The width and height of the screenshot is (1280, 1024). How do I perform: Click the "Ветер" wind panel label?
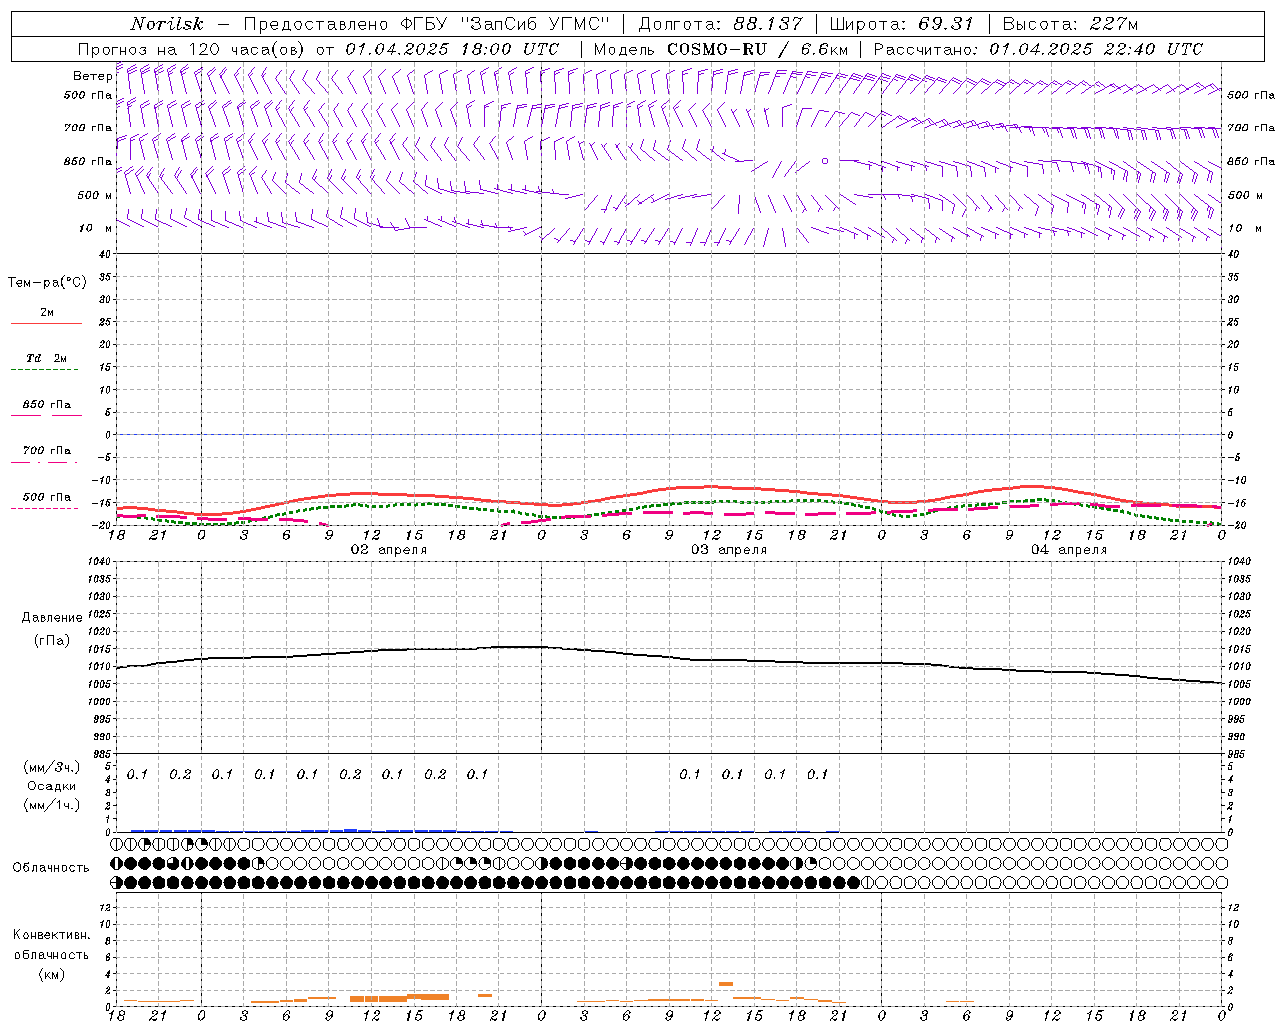click(x=92, y=76)
